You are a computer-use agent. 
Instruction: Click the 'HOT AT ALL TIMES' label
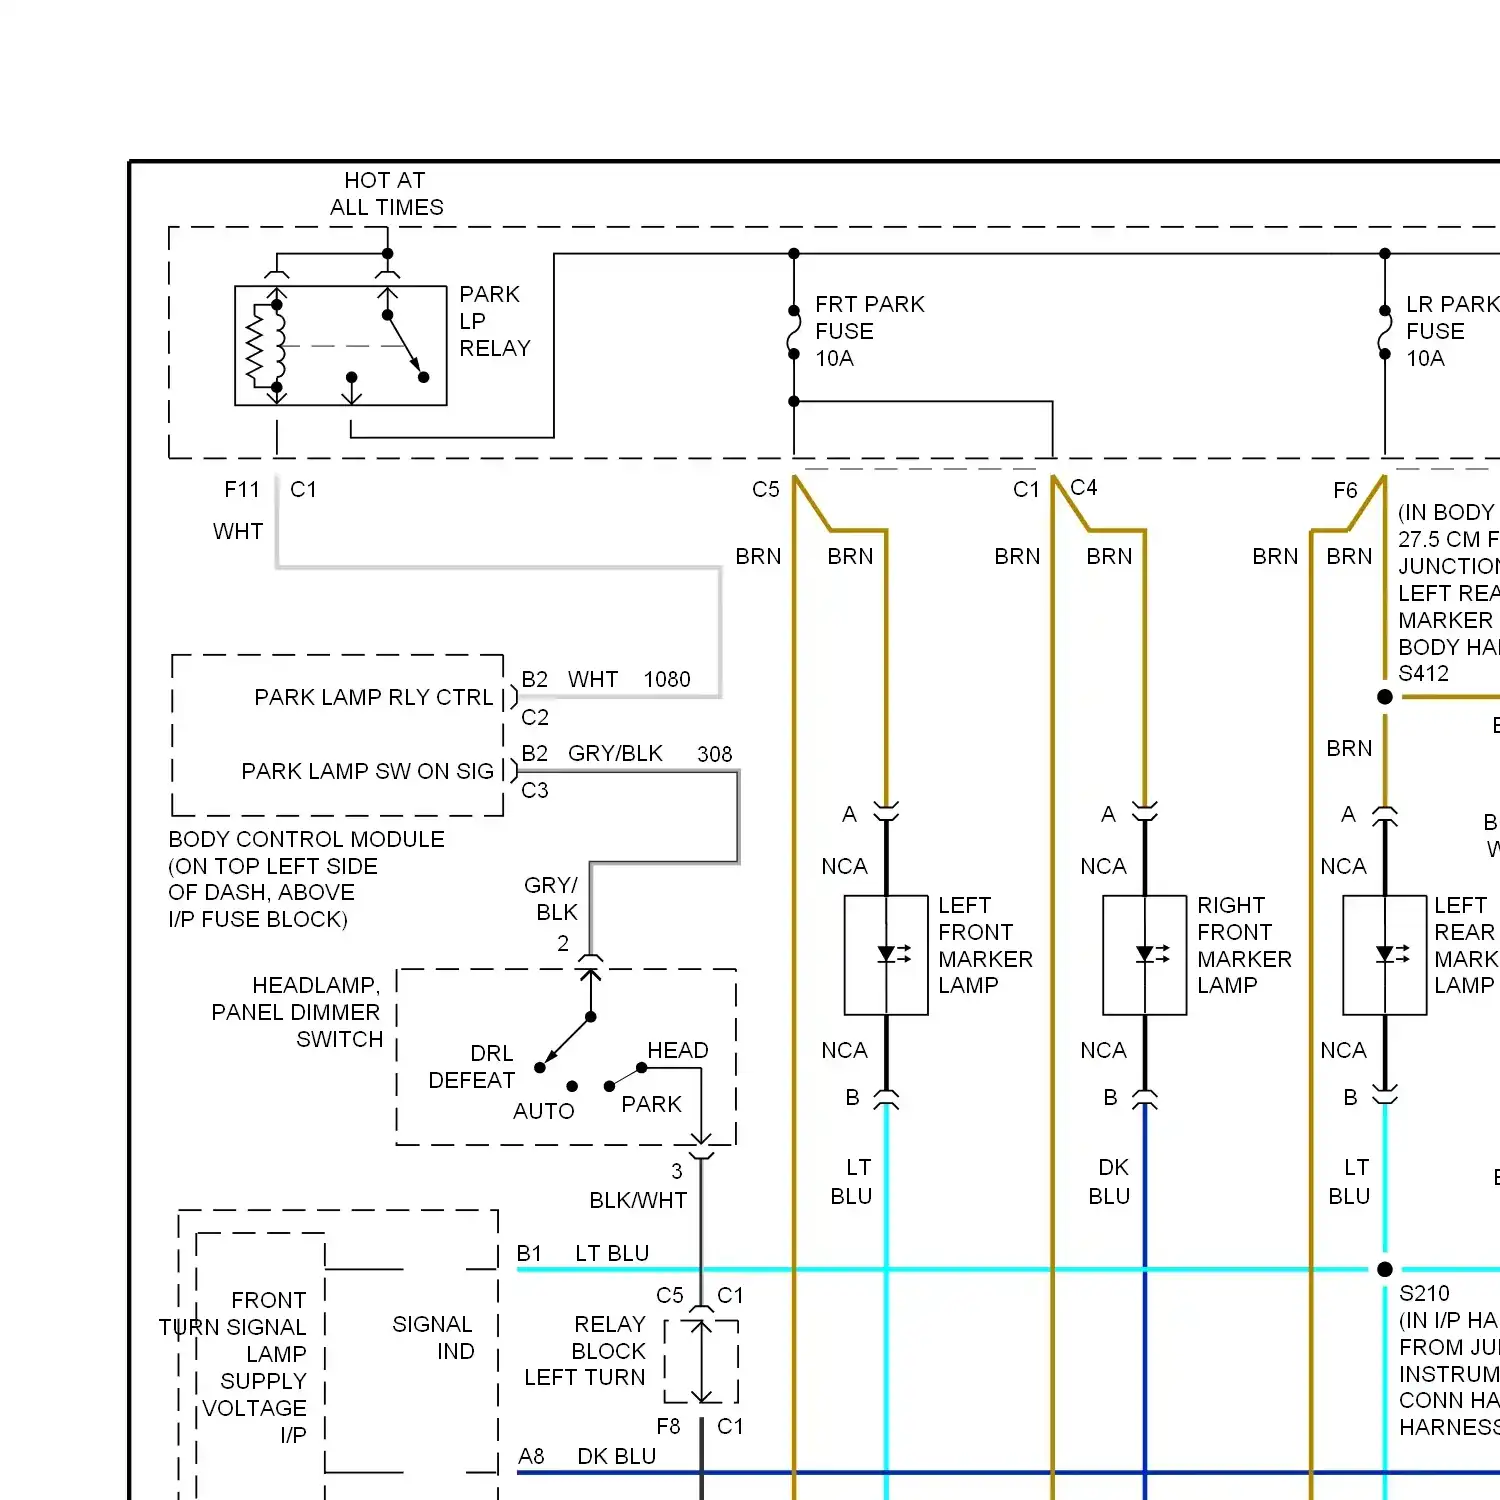386,194
